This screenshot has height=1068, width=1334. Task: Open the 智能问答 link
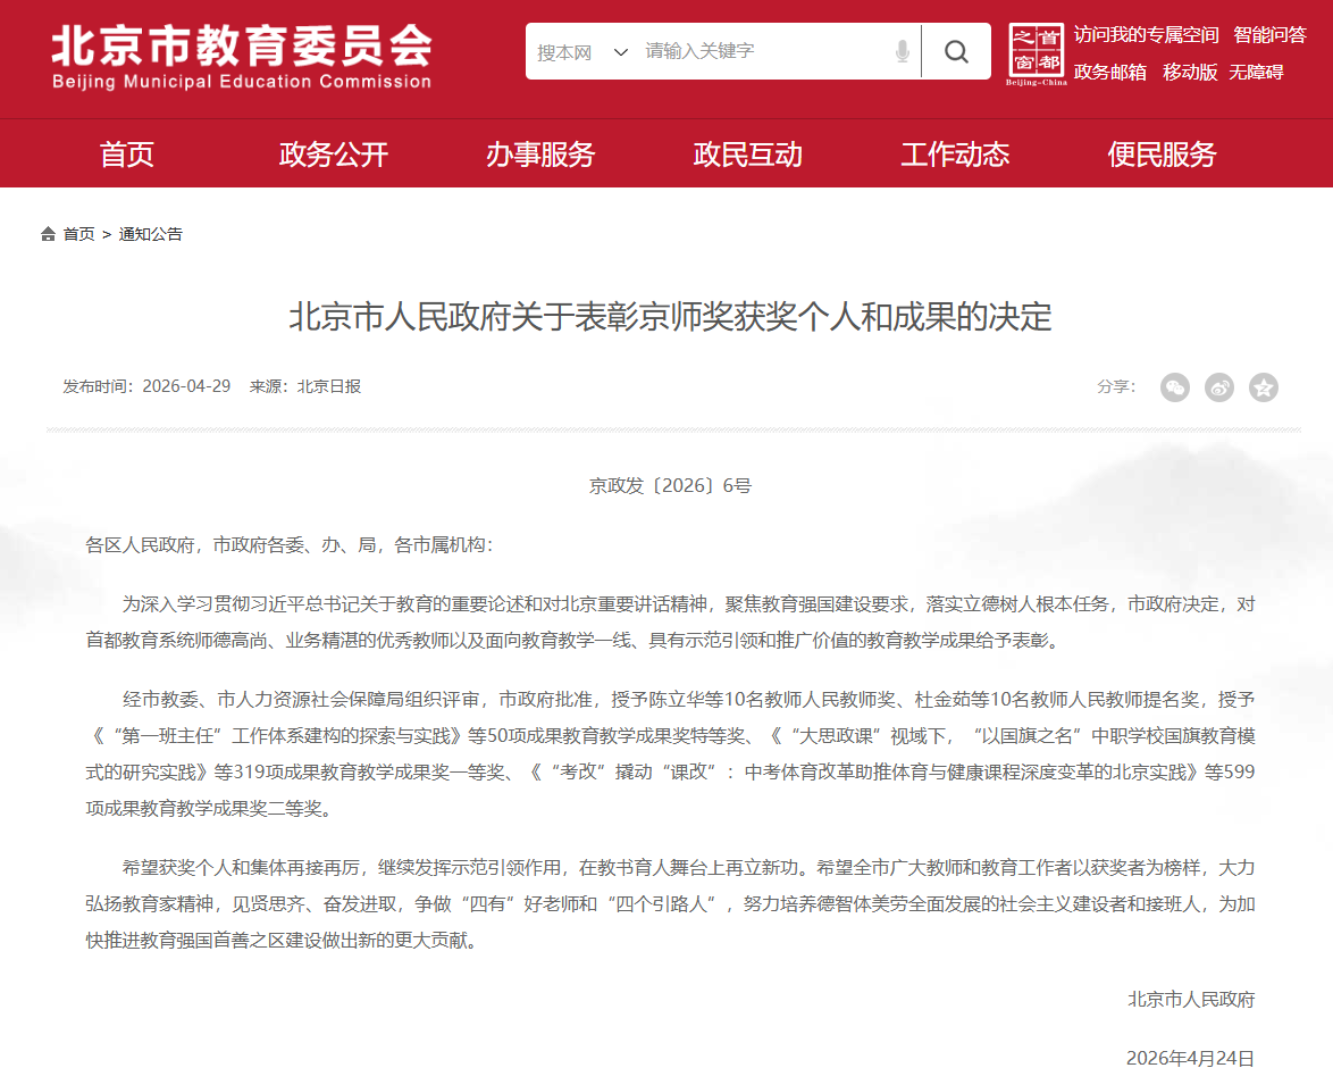(1270, 35)
